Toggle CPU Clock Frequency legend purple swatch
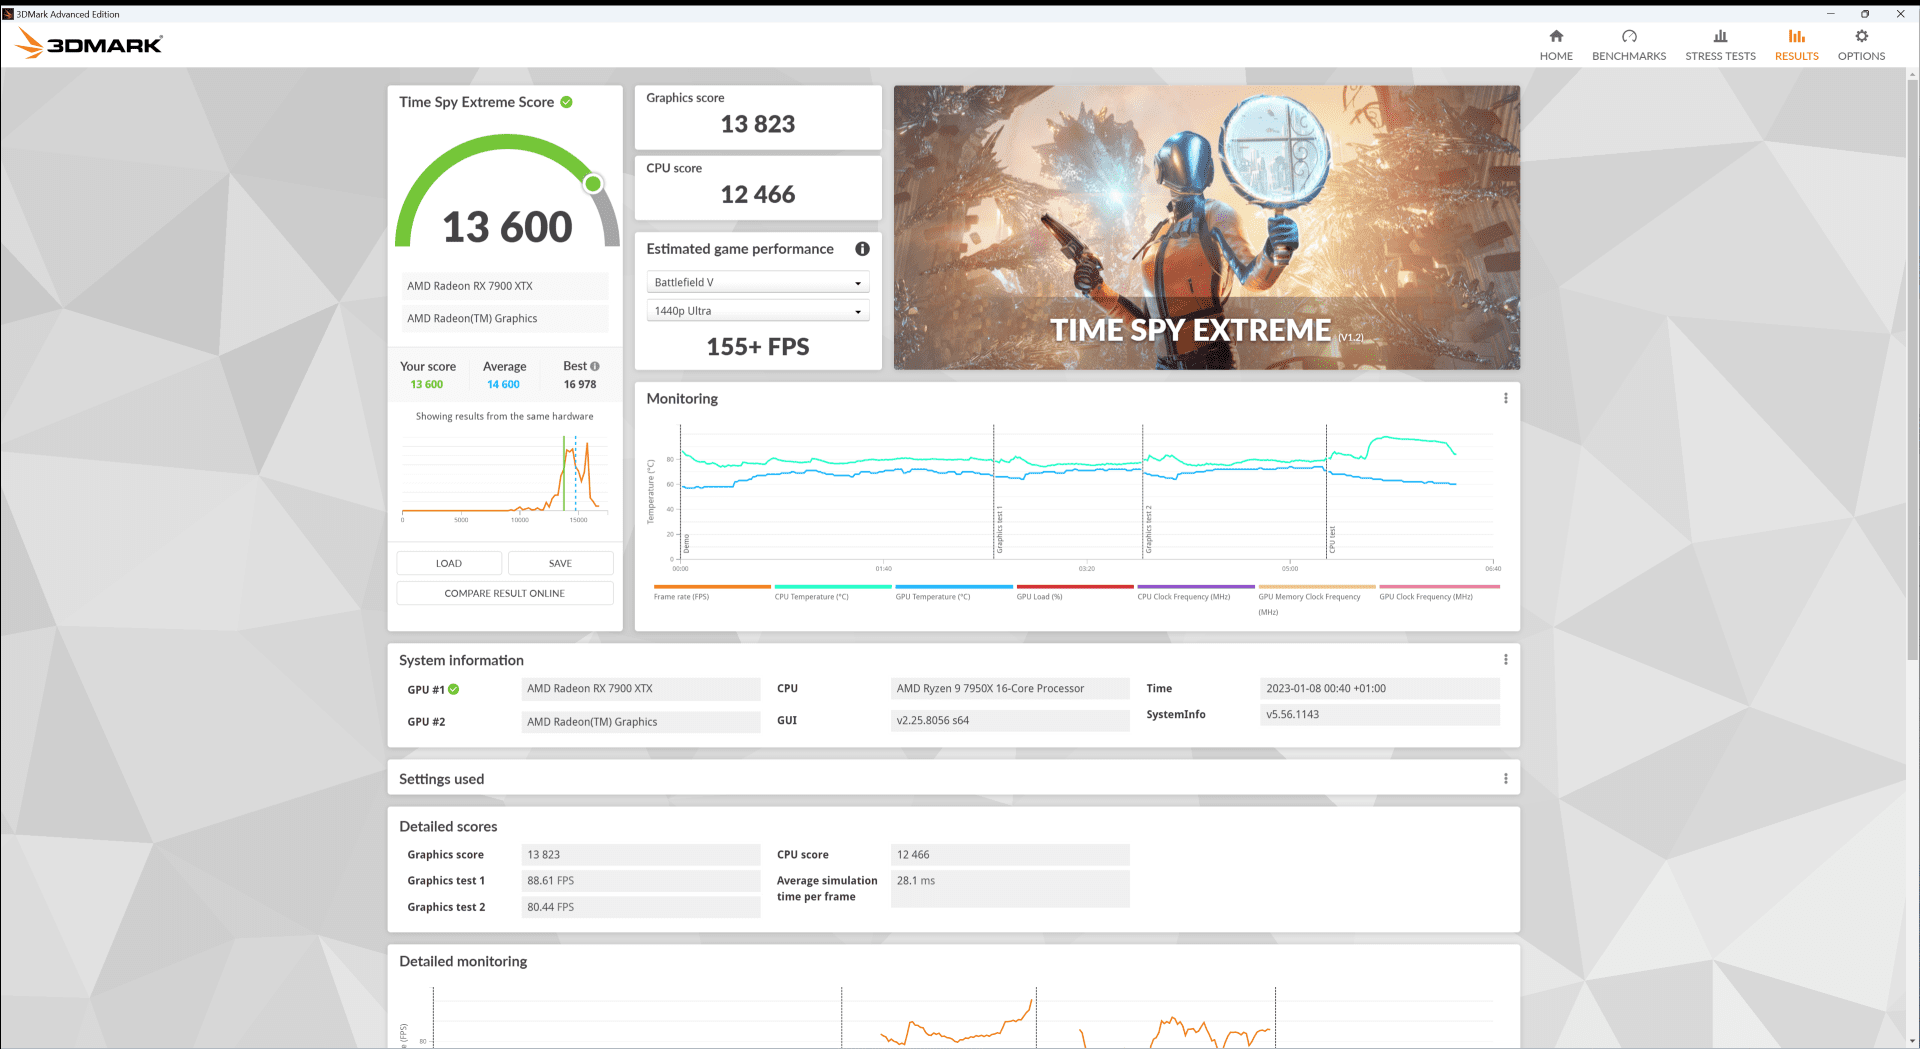 1196,587
